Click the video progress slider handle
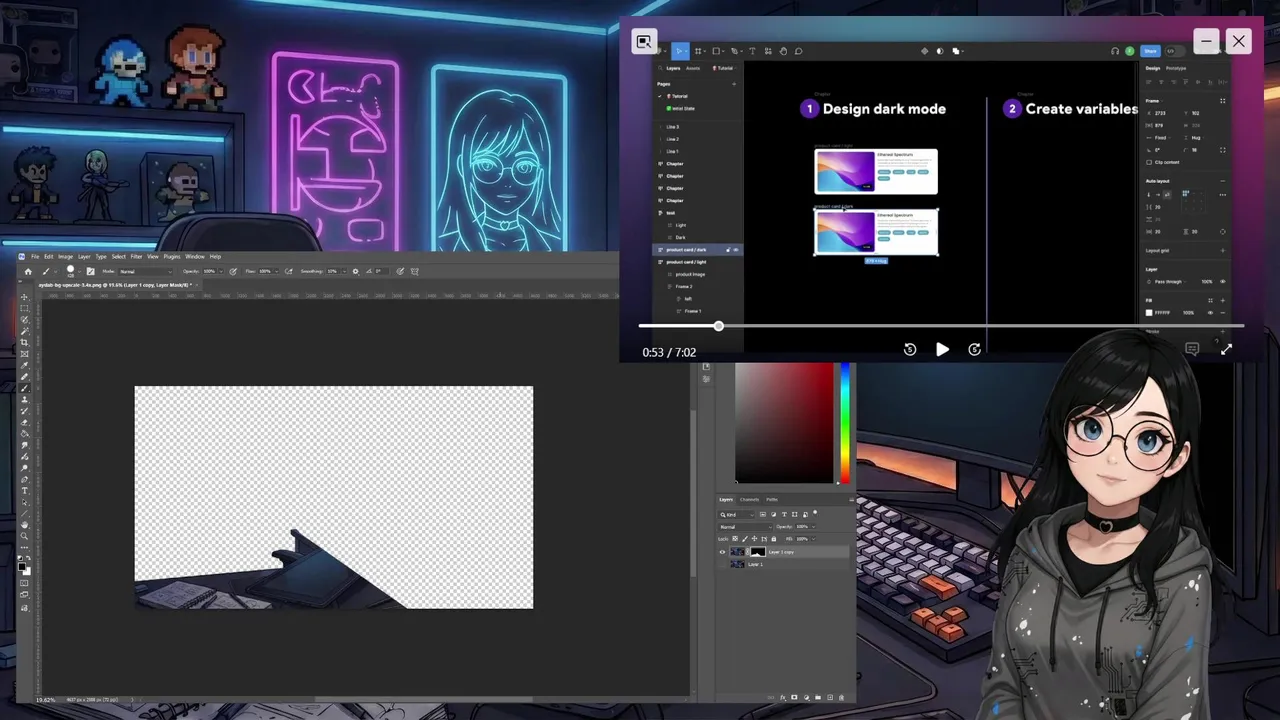1280x720 pixels. (x=718, y=326)
